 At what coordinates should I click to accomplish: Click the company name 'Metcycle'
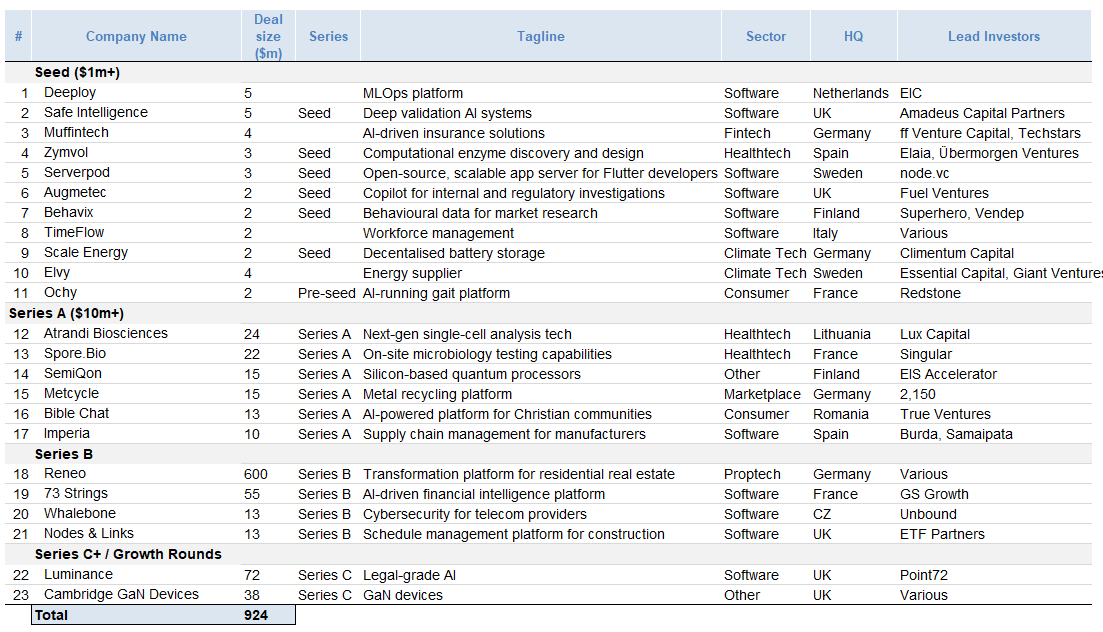click(71, 394)
